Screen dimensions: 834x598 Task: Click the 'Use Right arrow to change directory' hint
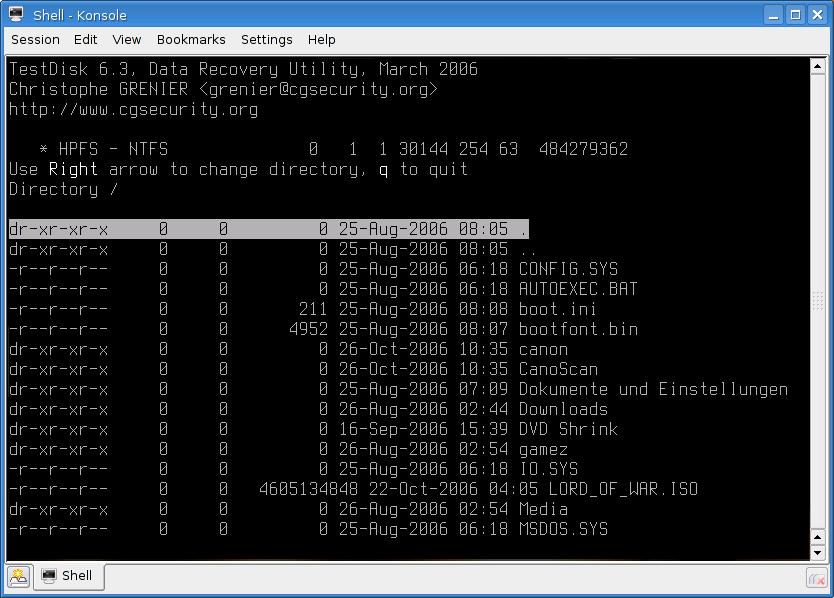238,169
